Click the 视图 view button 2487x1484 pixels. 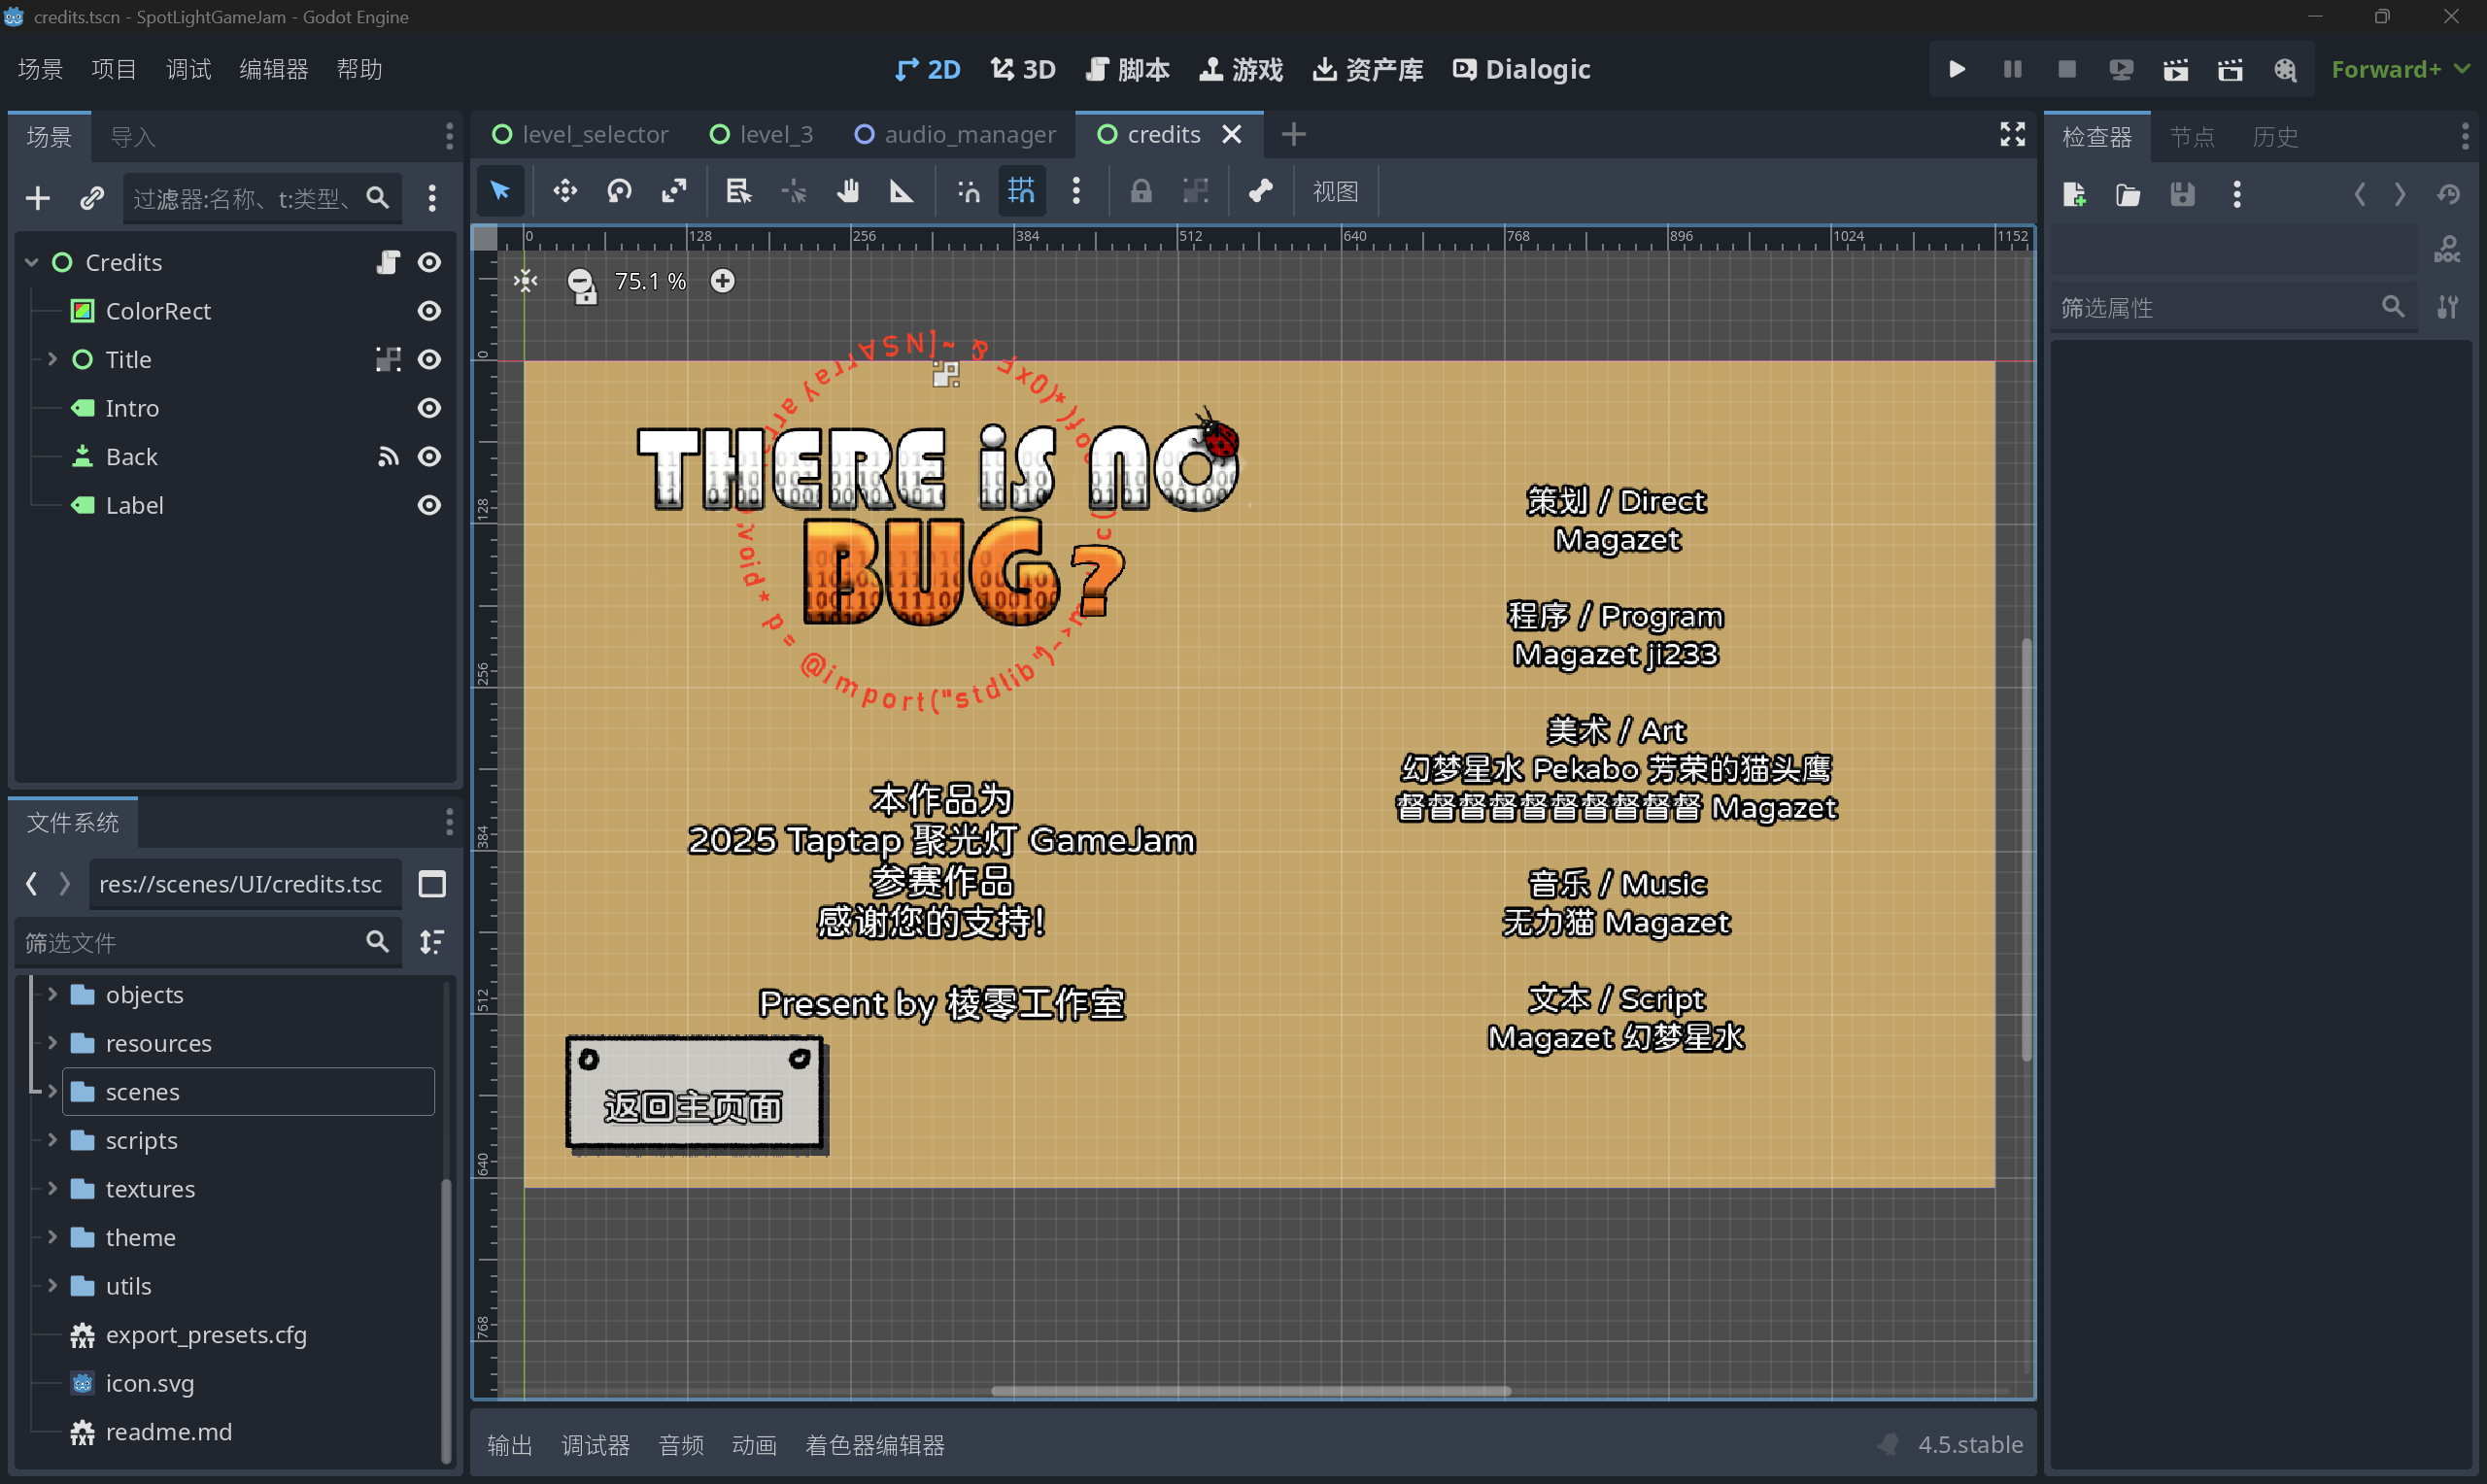[x=1335, y=191]
